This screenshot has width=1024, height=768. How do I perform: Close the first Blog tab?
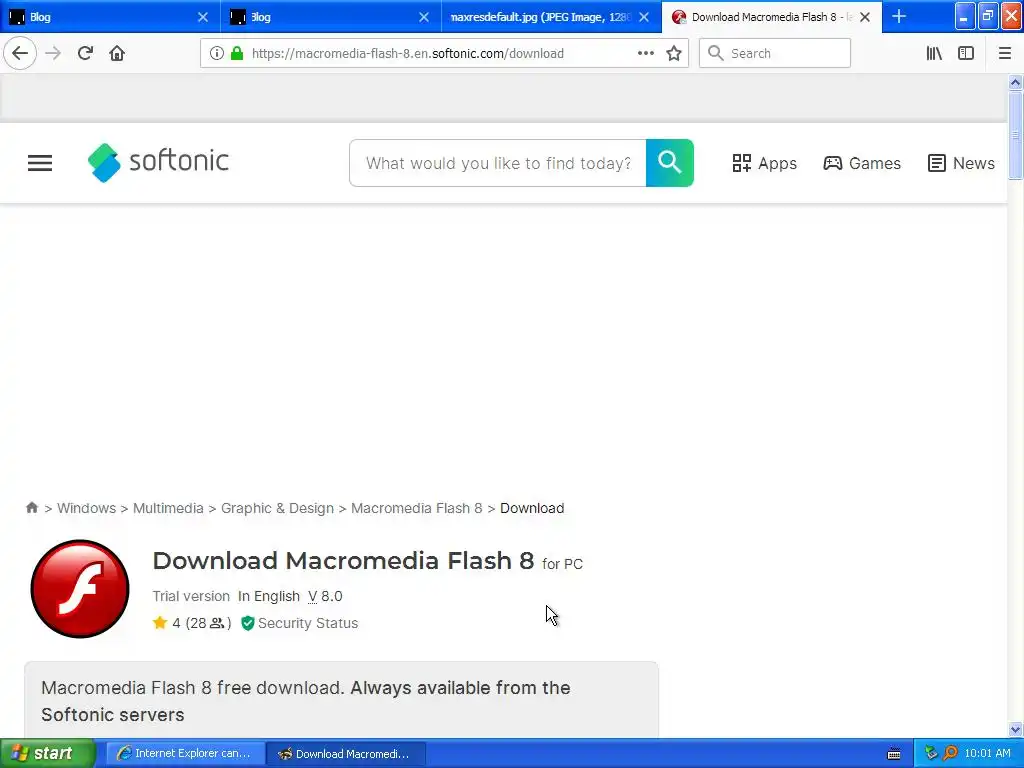pos(203,17)
